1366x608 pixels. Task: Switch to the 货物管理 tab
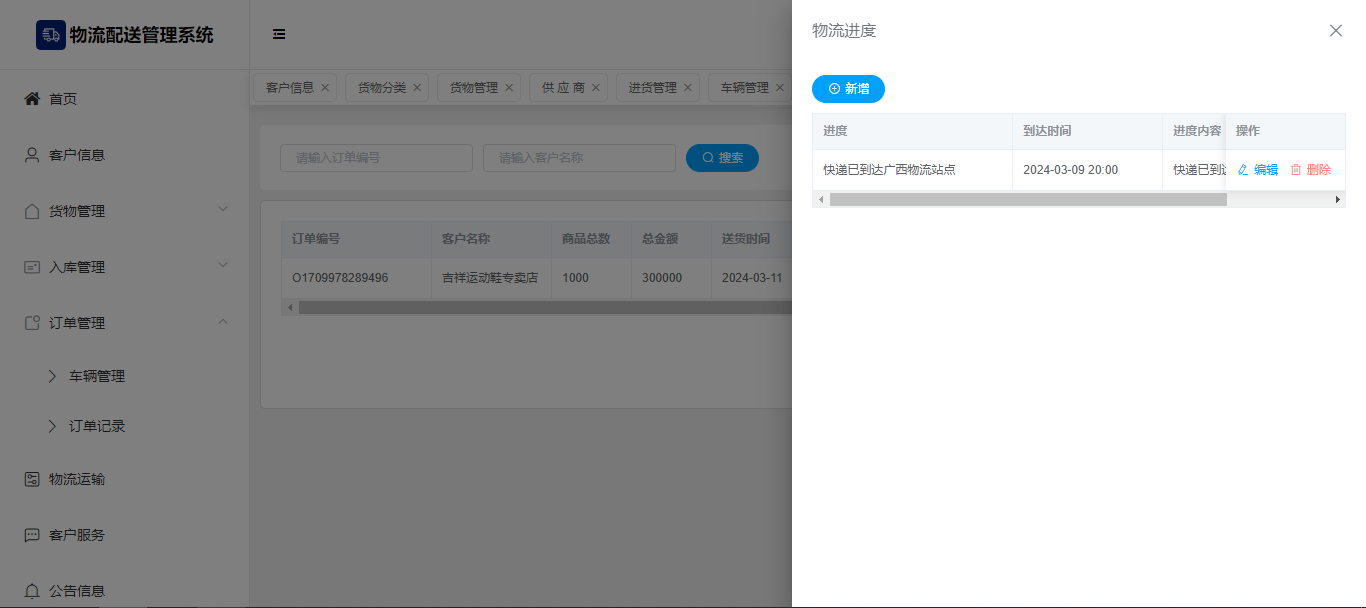473,88
